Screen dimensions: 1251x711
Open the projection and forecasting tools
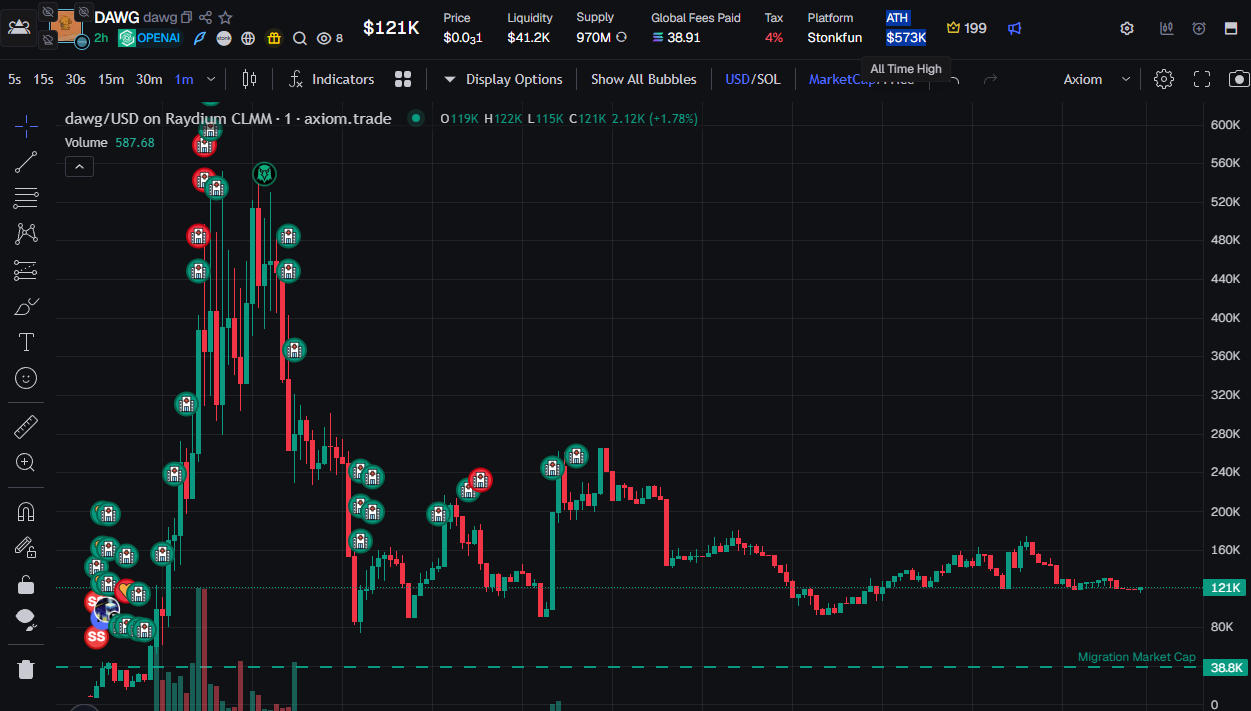(x=27, y=270)
